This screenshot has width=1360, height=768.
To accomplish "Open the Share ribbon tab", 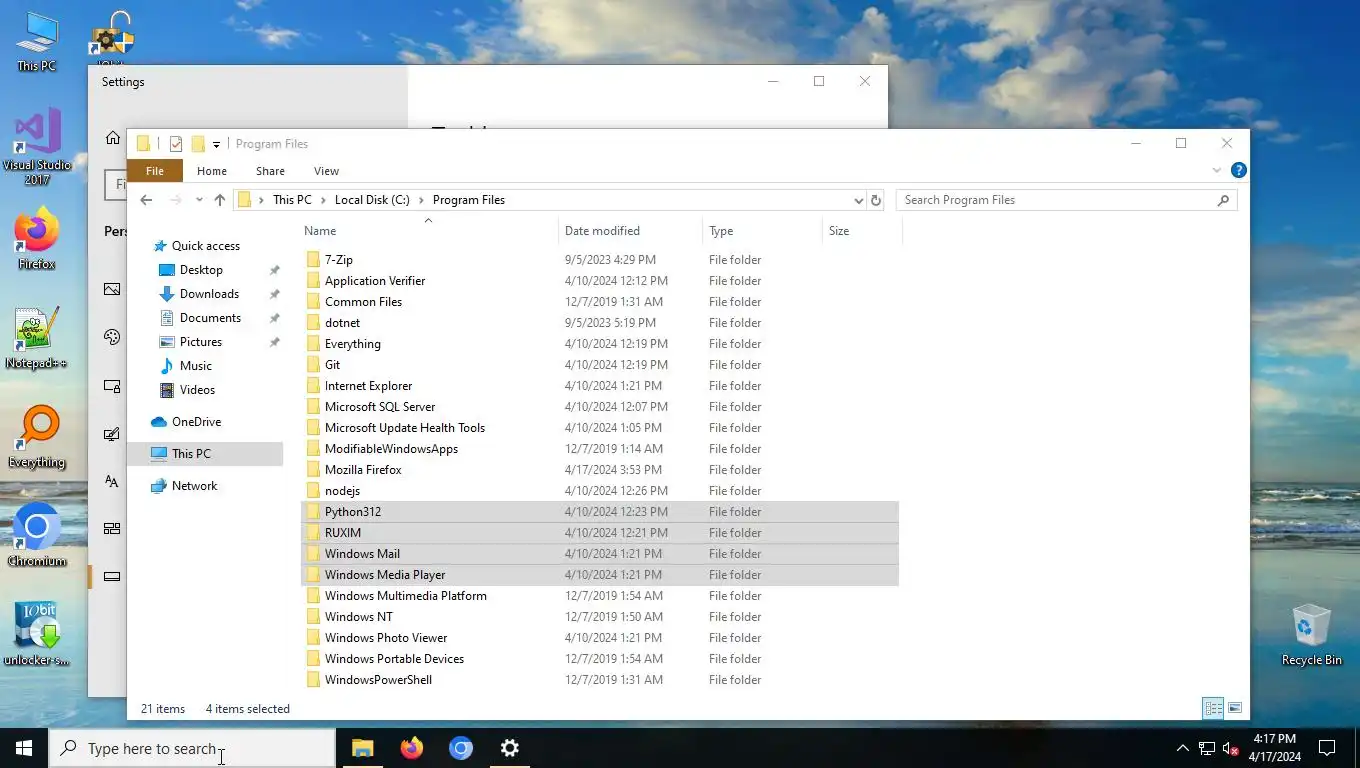I will tap(270, 171).
